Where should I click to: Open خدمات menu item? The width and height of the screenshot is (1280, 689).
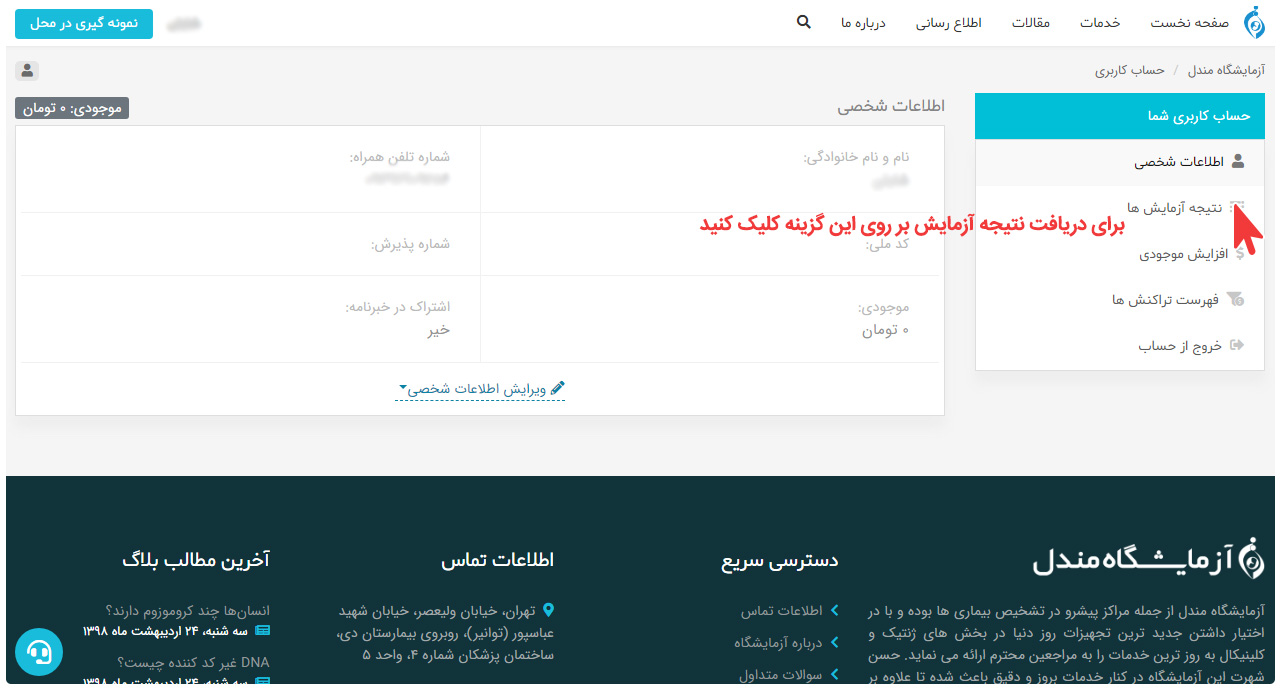pyautogui.click(x=1100, y=23)
